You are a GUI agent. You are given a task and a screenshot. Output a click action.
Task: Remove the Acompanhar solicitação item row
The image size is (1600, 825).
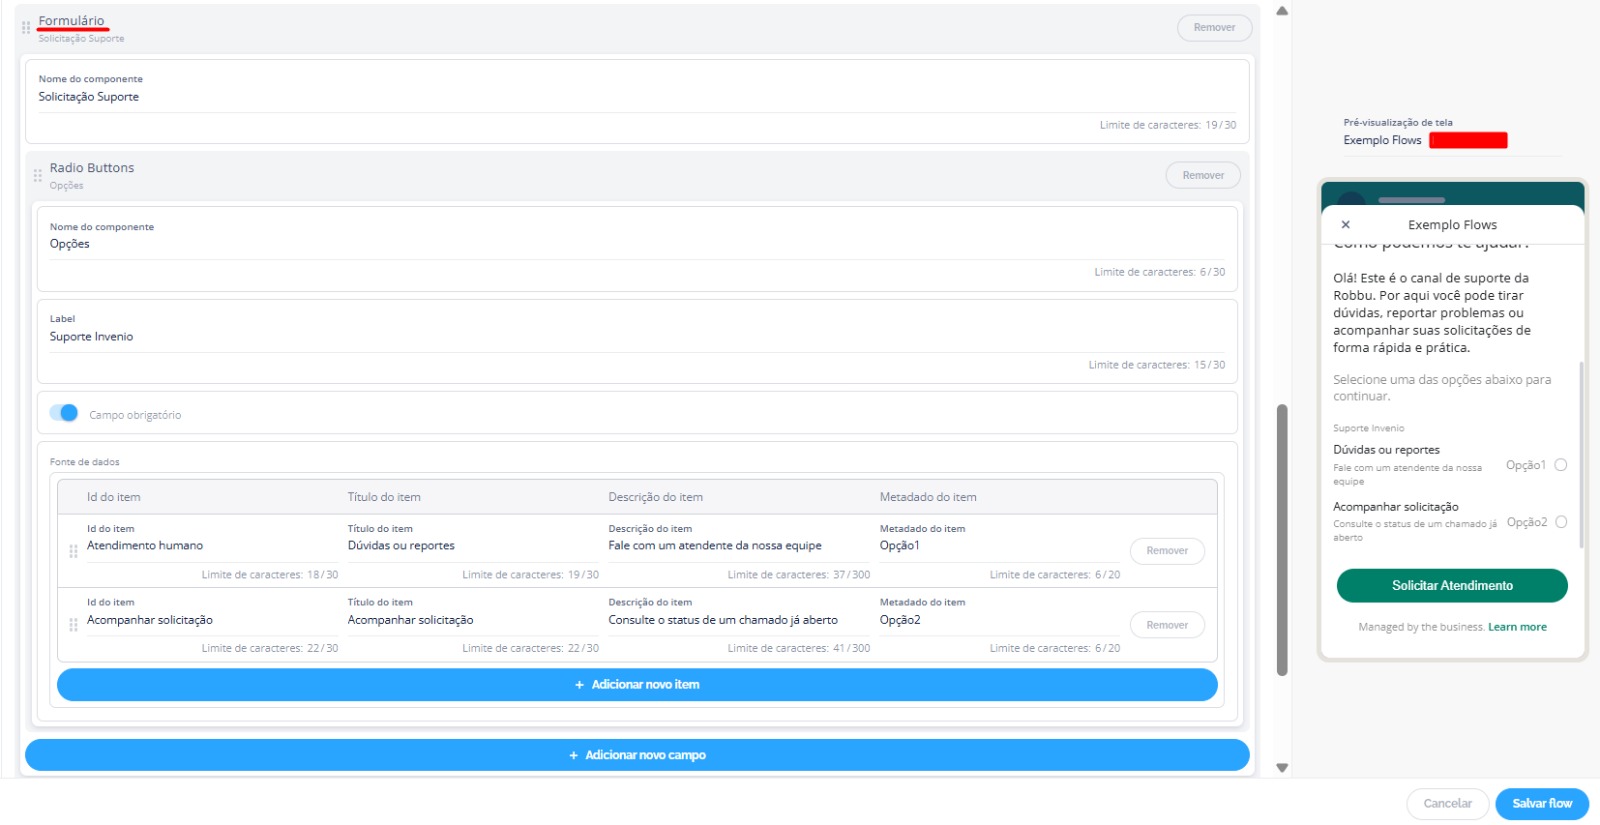point(1167,625)
